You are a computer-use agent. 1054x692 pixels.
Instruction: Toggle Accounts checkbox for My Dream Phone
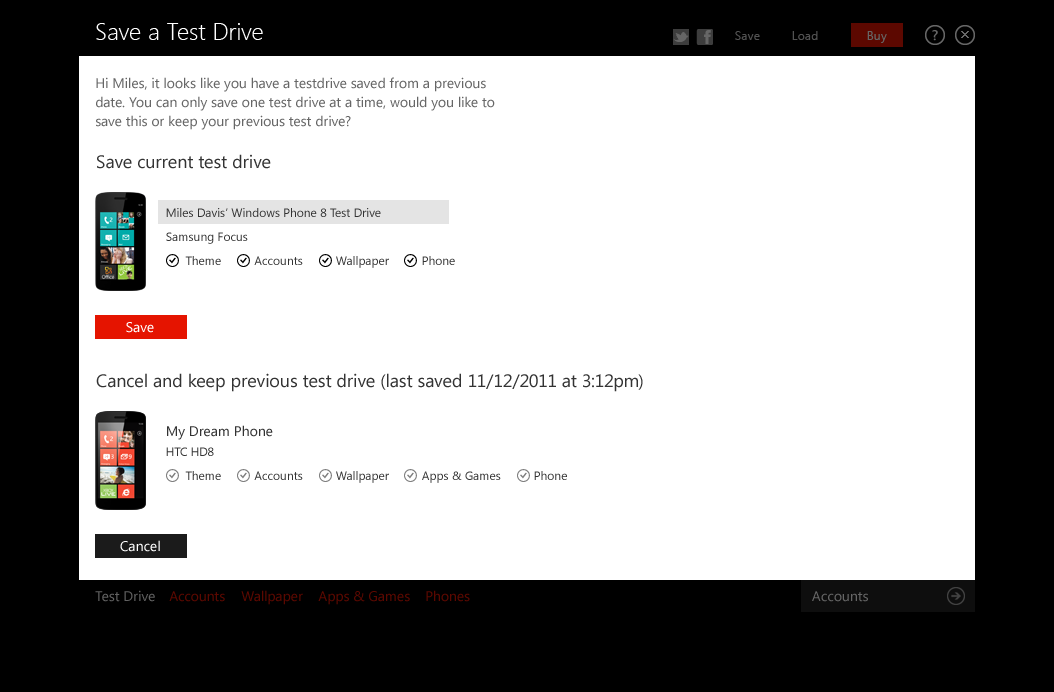coord(243,475)
